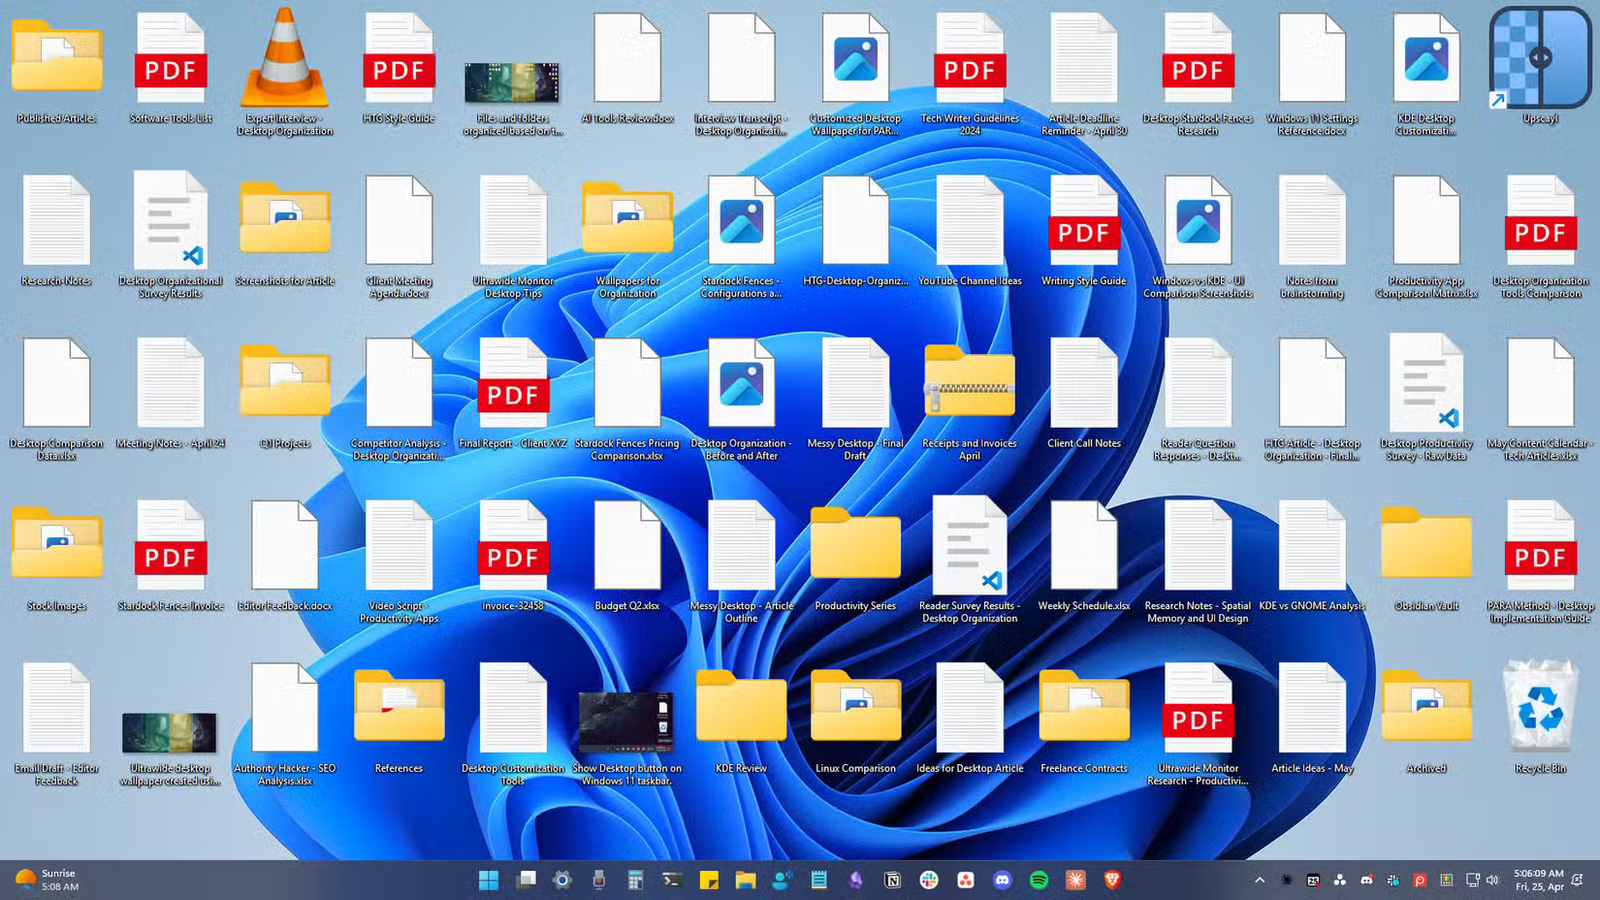The image size is (1600, 900).
Task: Open Discord from the taskbar
Action: (x=1001, y=881)
